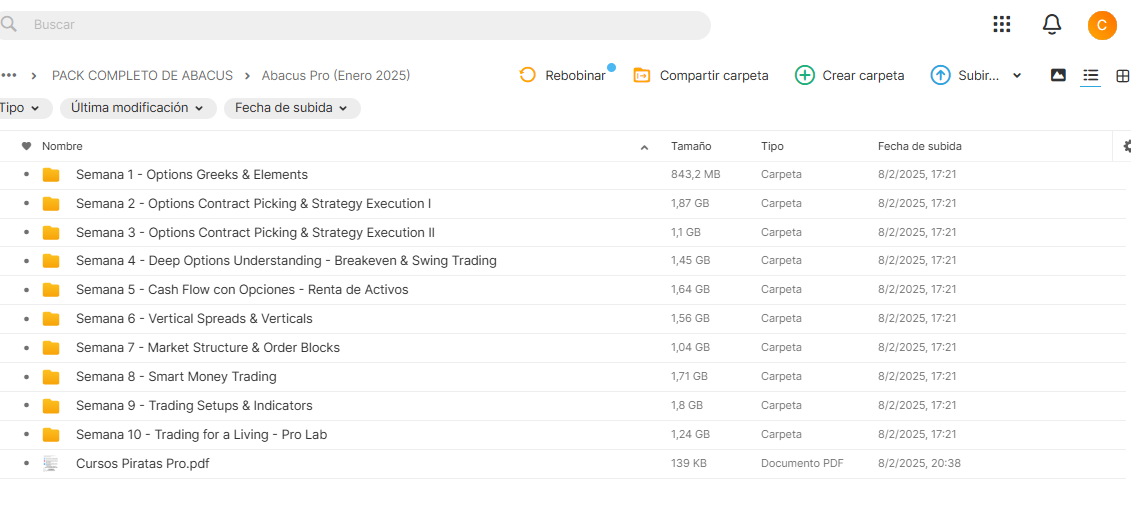Click Crear carpeta button label

click(863, 76)
